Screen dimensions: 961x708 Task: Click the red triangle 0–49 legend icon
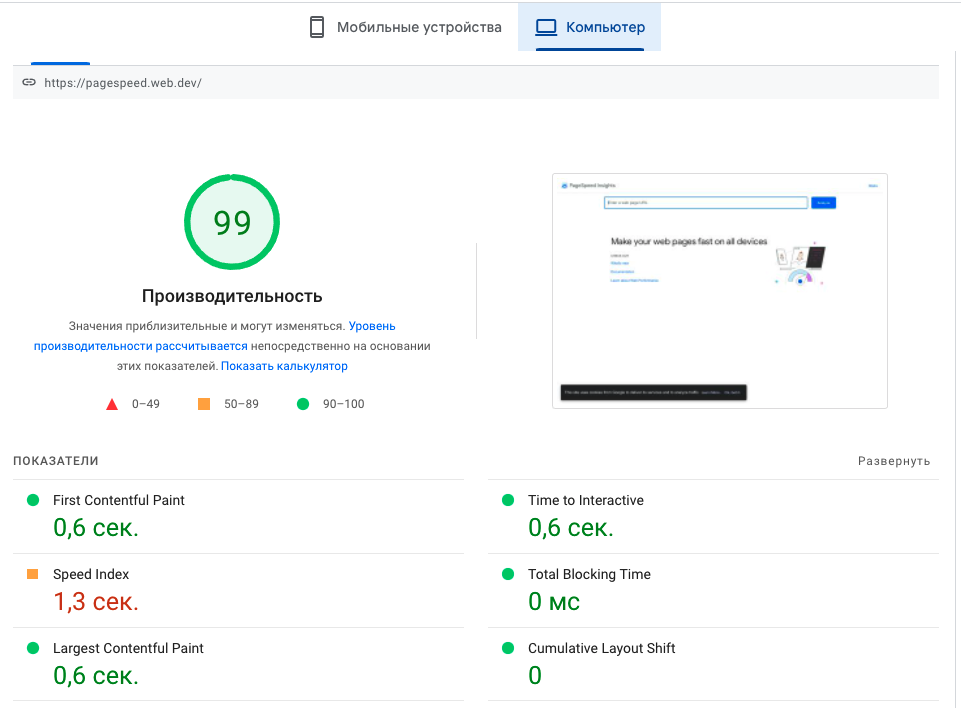point(112,404)
